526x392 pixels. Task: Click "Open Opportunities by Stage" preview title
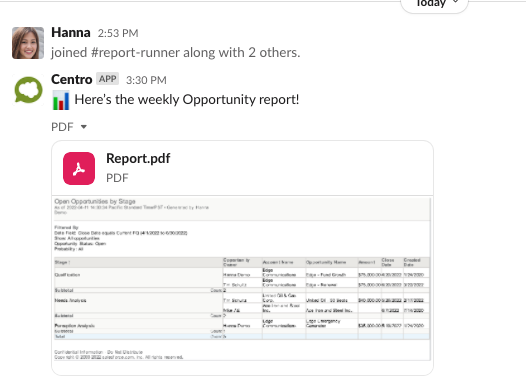pyautogui.click(x=95, y=201)
